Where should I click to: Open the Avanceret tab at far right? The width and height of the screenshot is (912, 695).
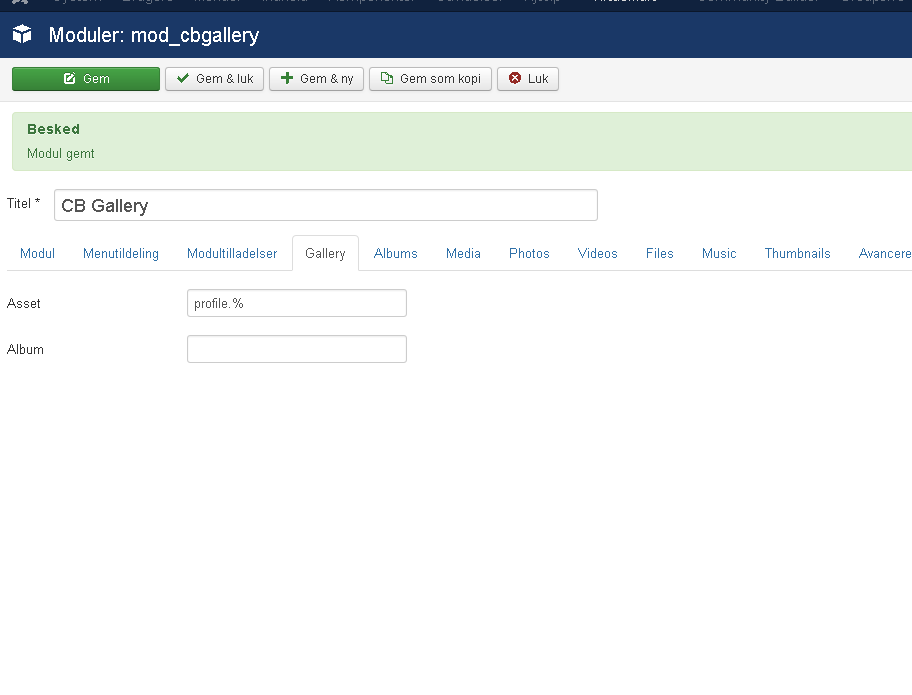[884, 254]
